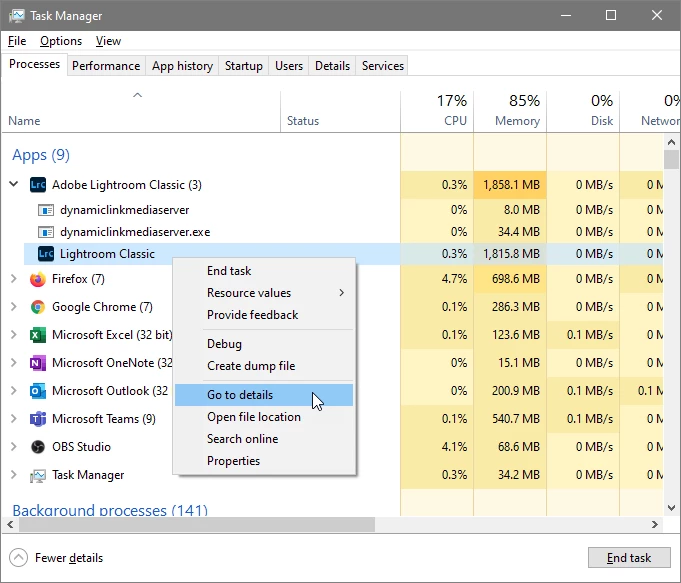
Task: Expand the Microsoft Teams (9) group
Action: [x=14, y=419]
